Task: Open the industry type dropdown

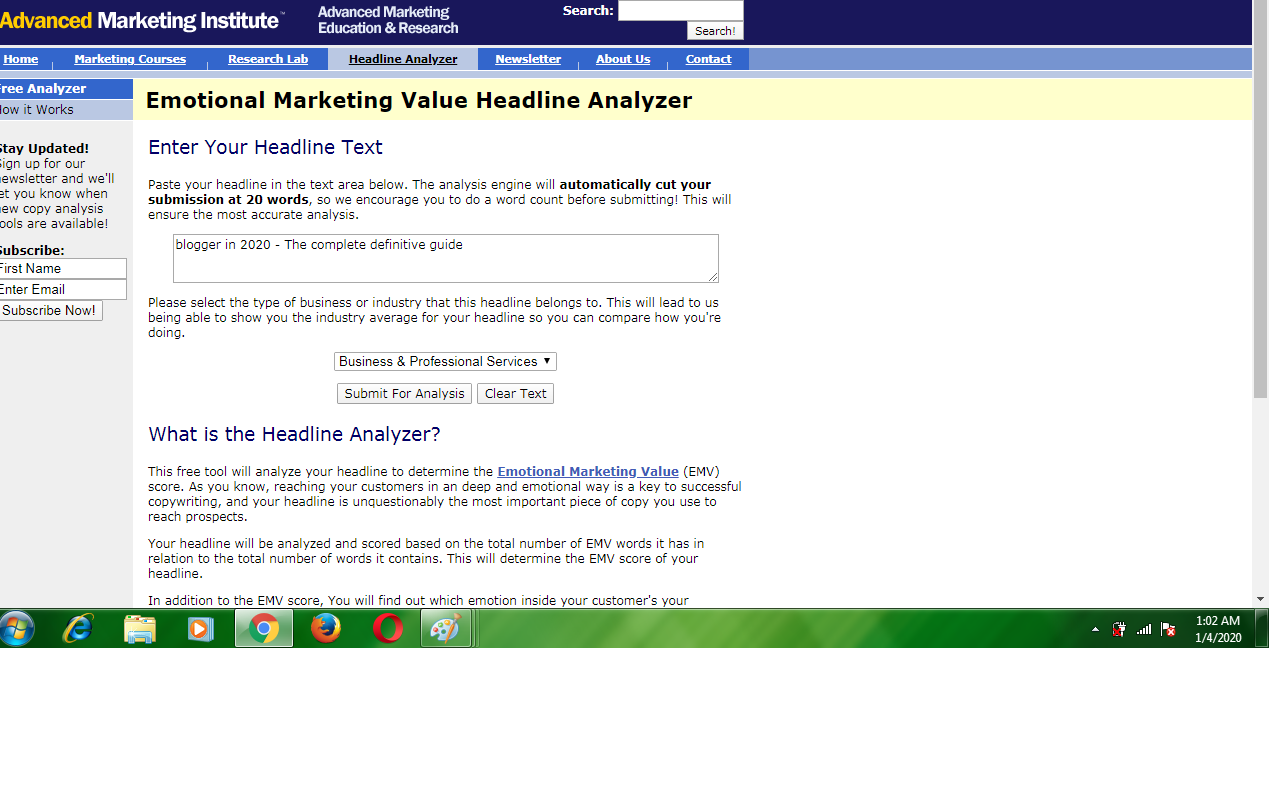Action: point(445,361)
